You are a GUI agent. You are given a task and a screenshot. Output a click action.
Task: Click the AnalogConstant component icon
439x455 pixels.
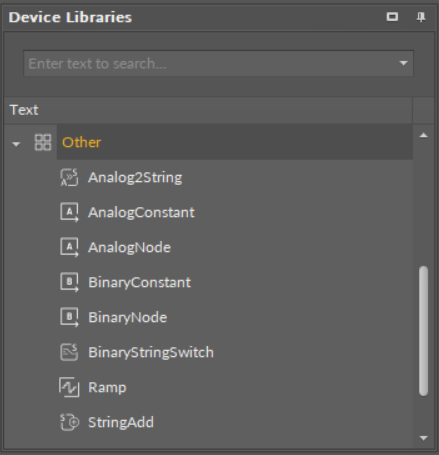69,212
